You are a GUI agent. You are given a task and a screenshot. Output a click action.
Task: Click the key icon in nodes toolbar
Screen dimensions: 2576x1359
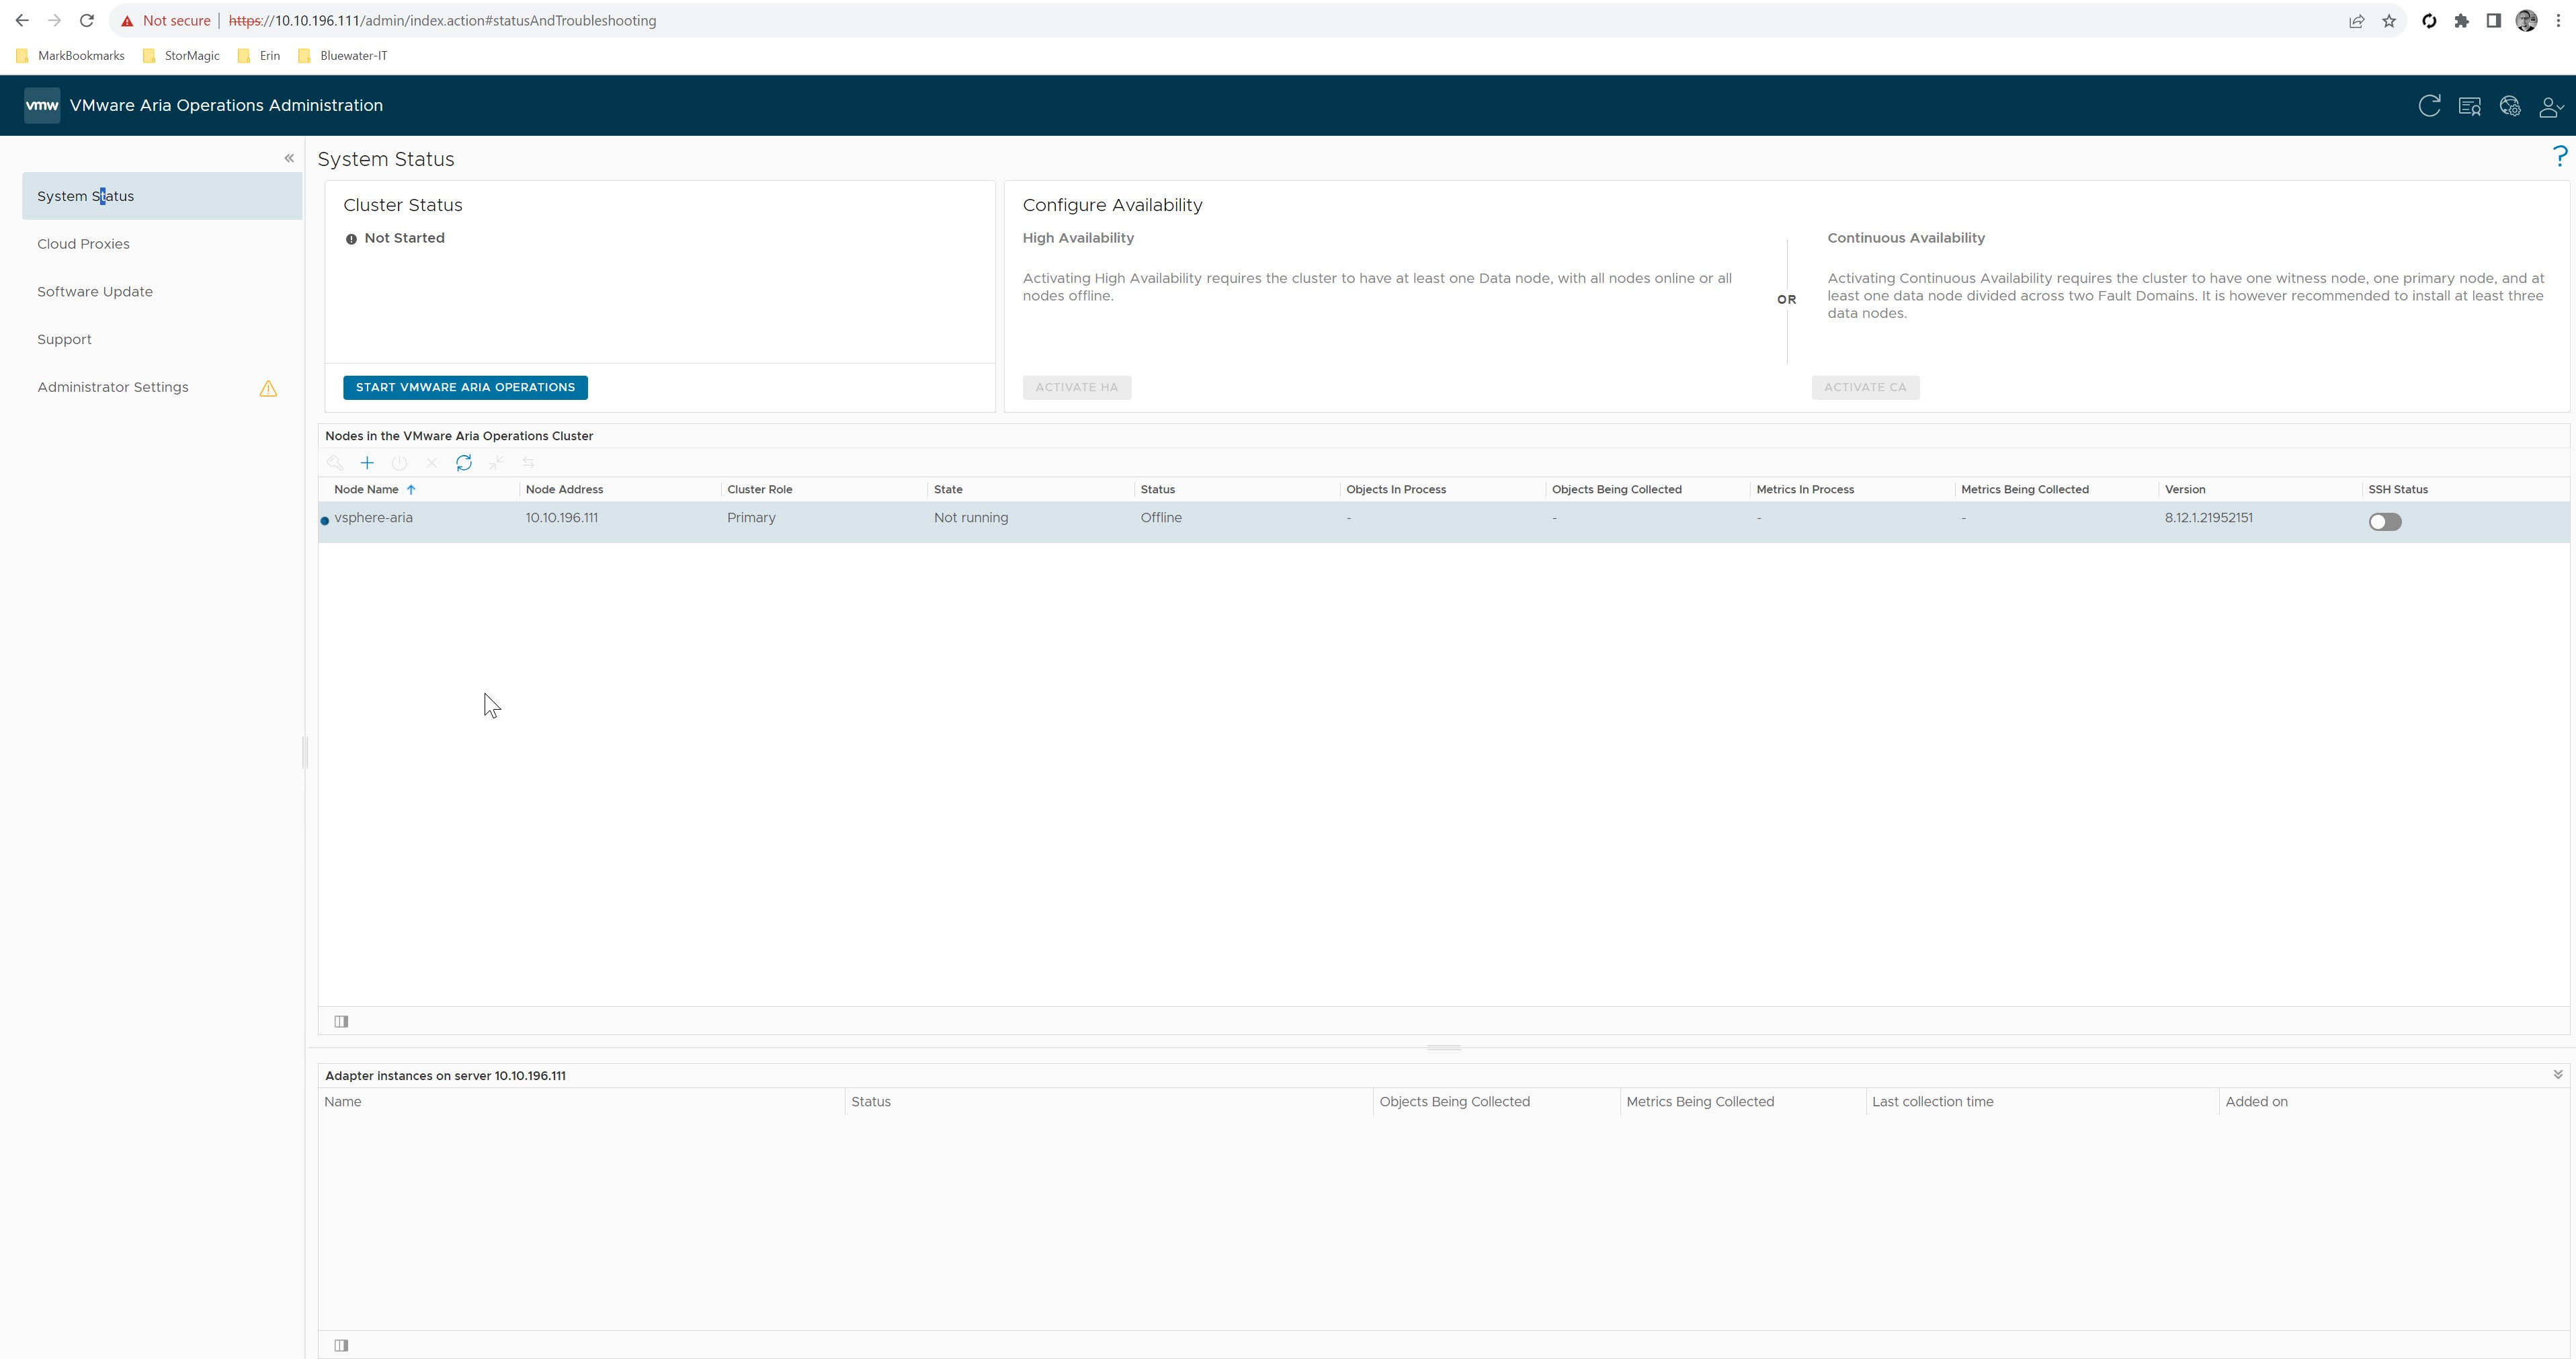(335, 463)
